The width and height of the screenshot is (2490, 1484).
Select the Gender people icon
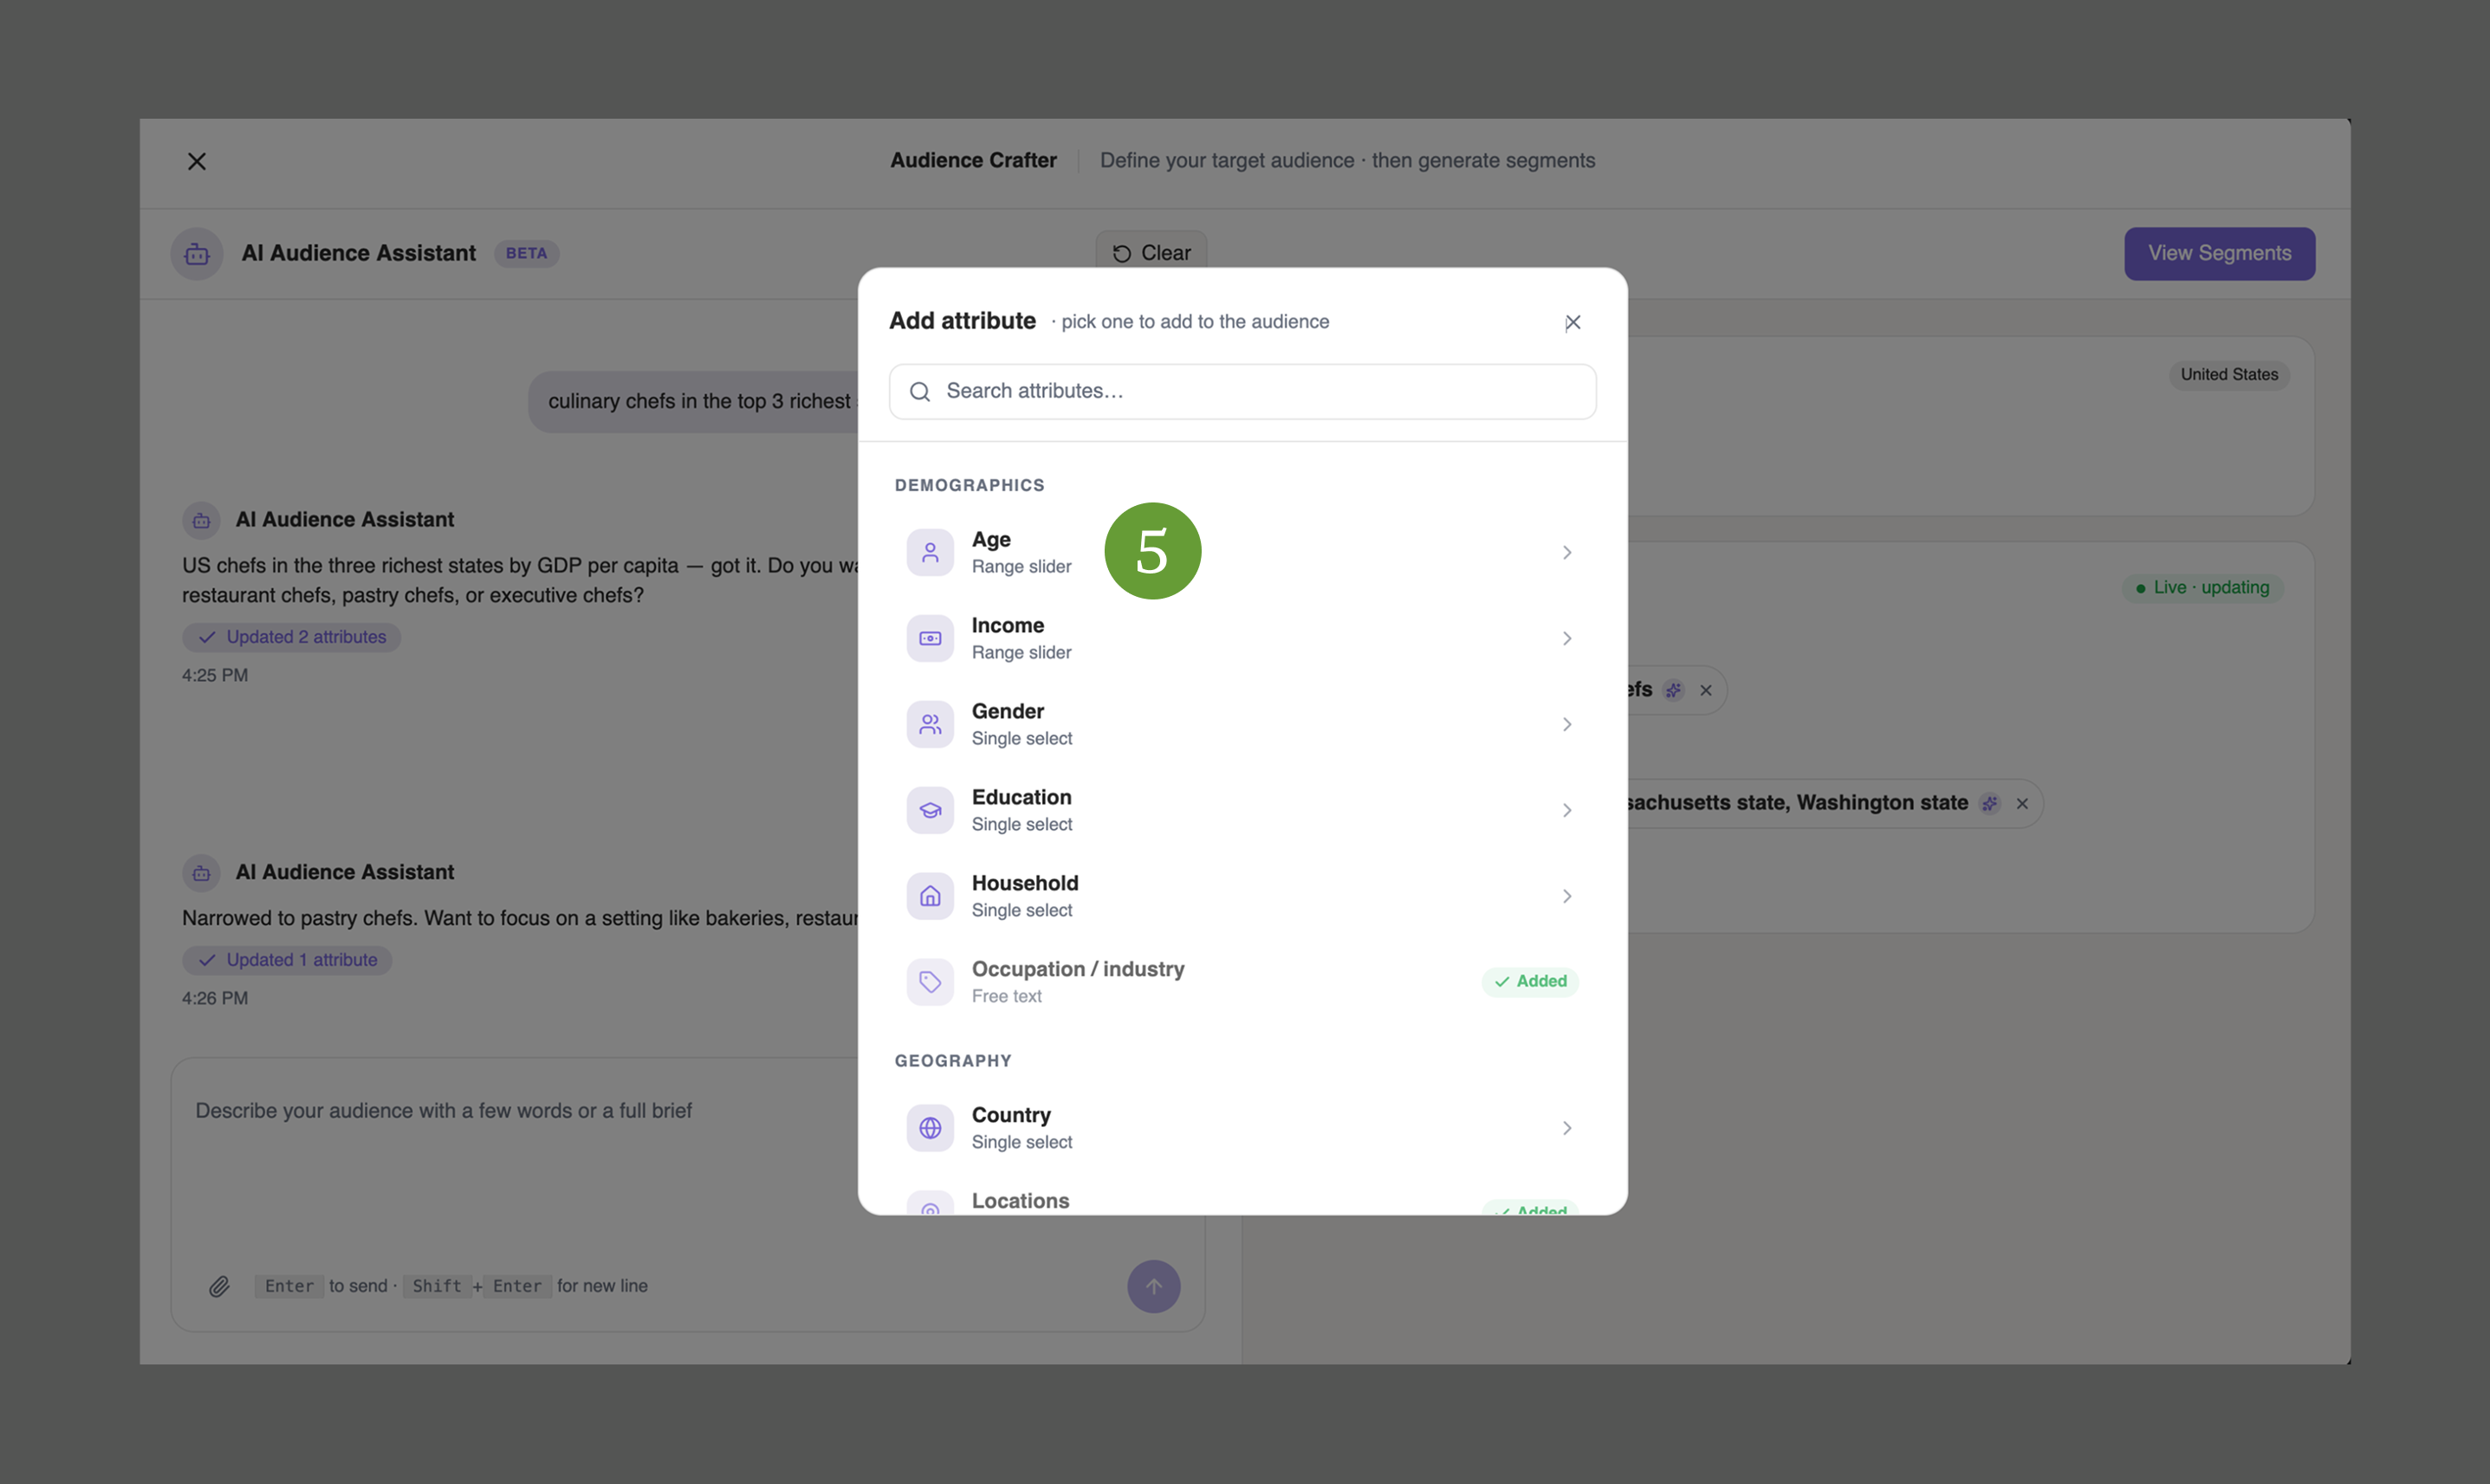coord(930,724)
